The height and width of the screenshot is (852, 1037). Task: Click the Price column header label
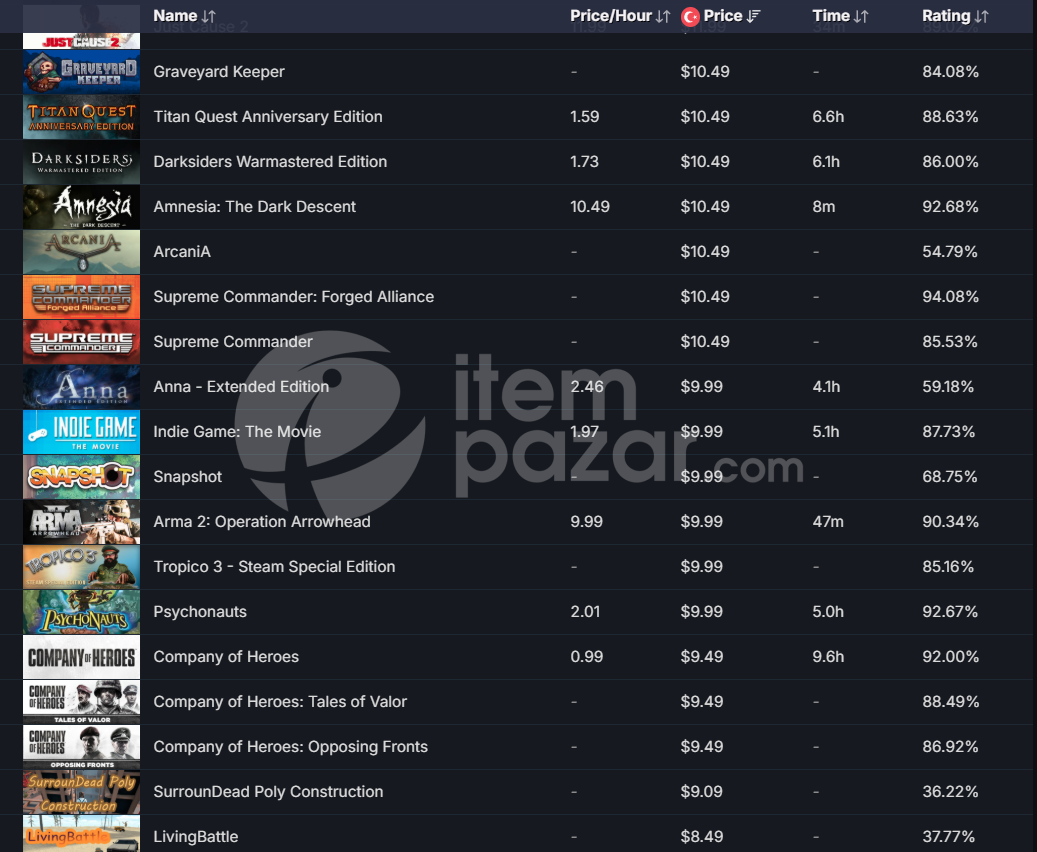click(723, 16)
